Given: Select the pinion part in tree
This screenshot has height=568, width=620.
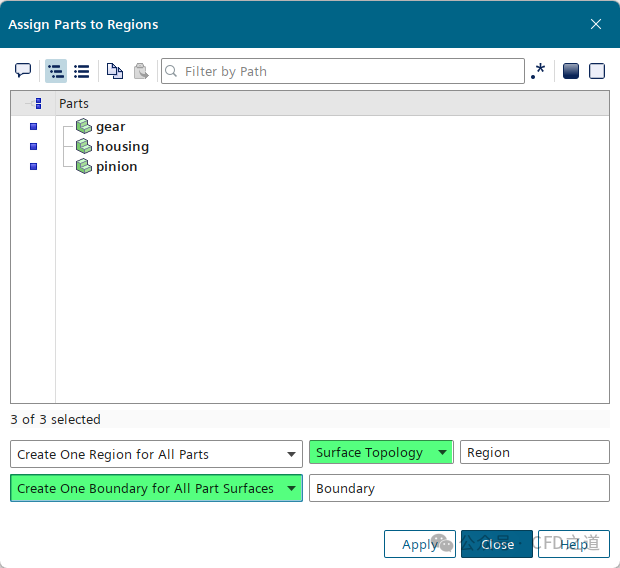Looking at the screenshot, I should point(116,167).
